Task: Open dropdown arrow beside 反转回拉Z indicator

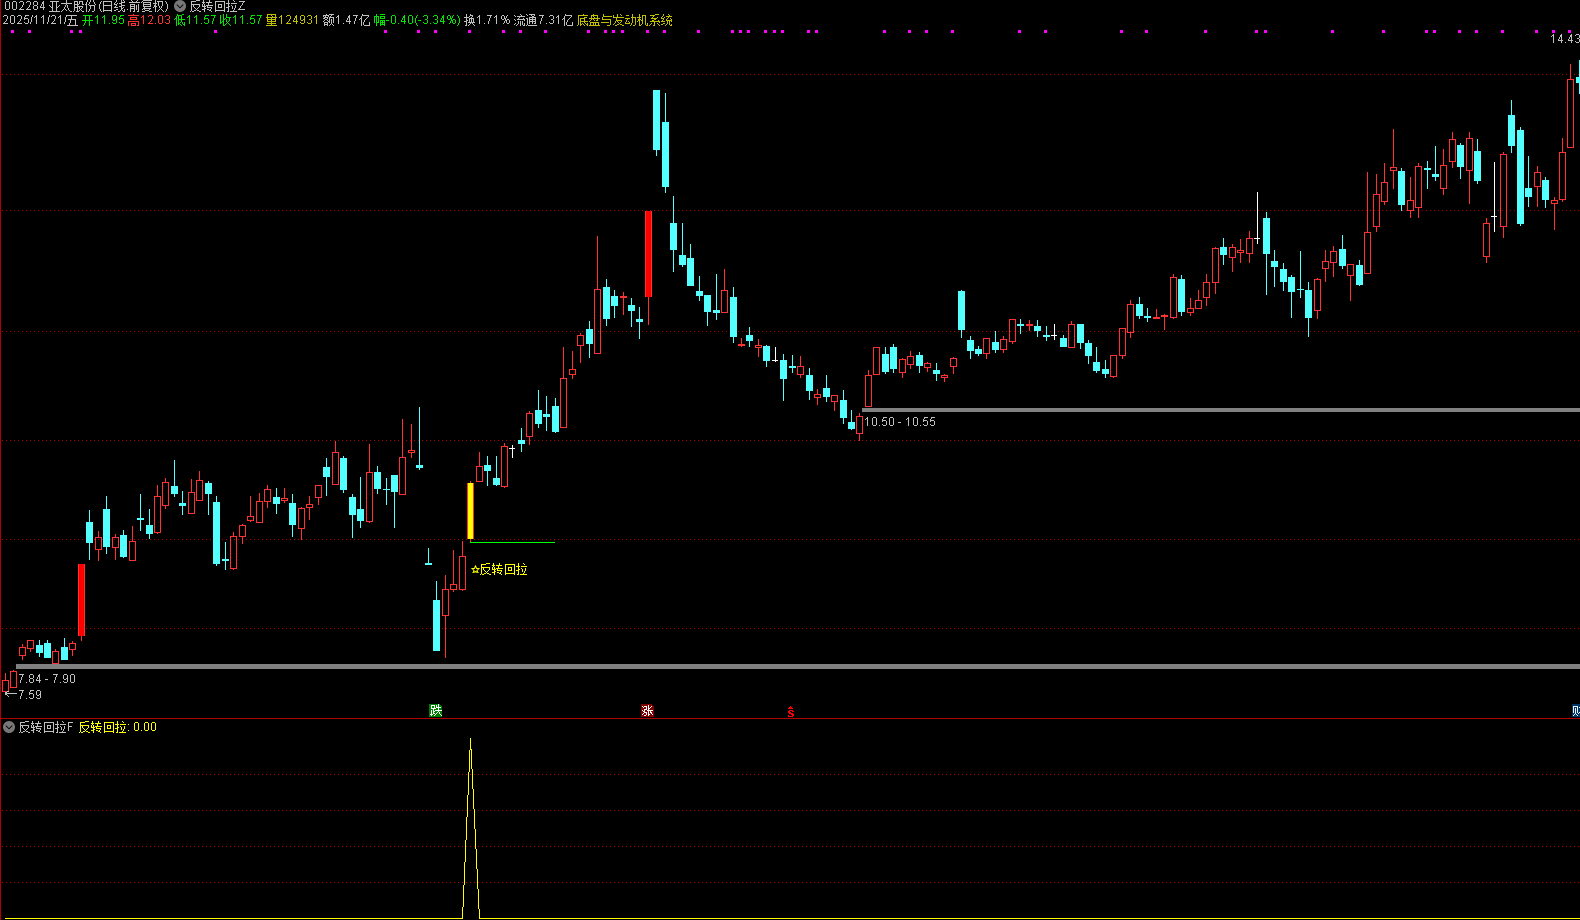Action: (x=180, y=6)
